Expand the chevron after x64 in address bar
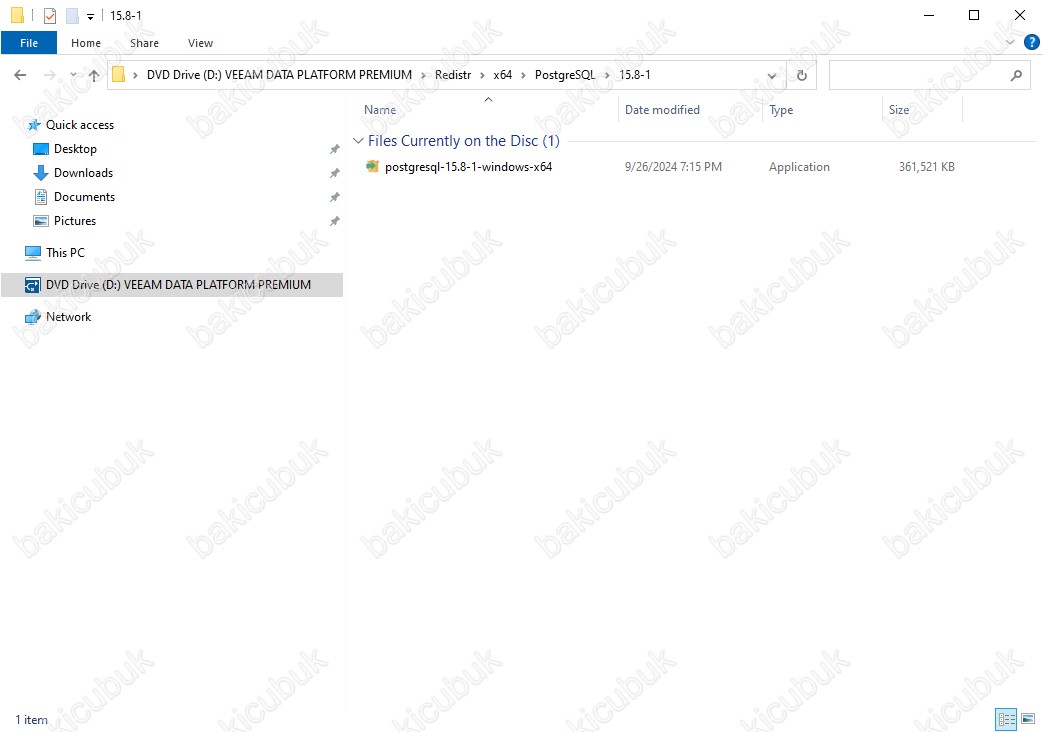This screenshot has height=732, width=1044. [523, 75]
